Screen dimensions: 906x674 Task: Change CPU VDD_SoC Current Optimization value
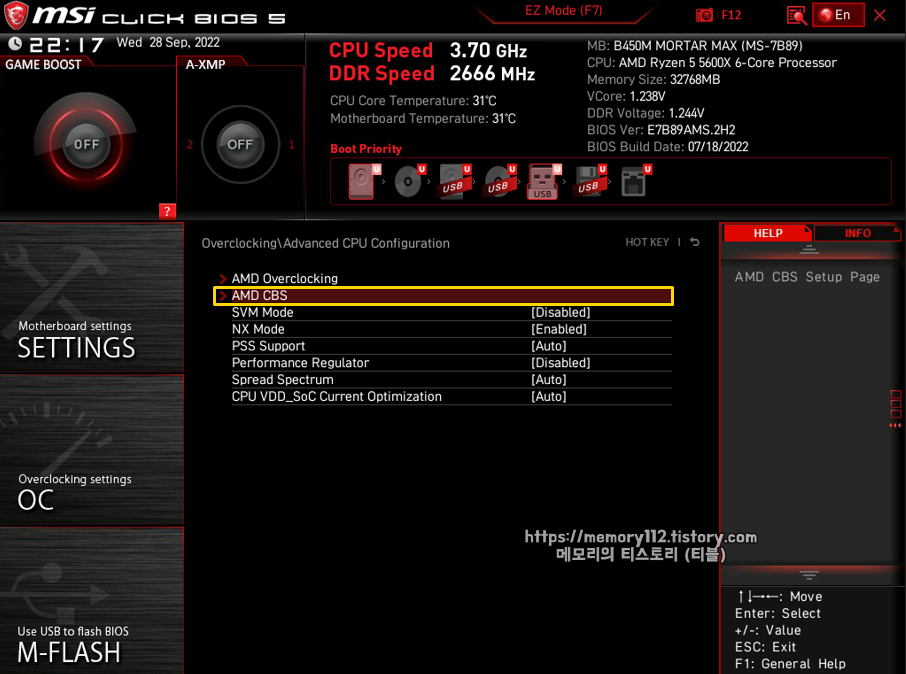point(548,396)
